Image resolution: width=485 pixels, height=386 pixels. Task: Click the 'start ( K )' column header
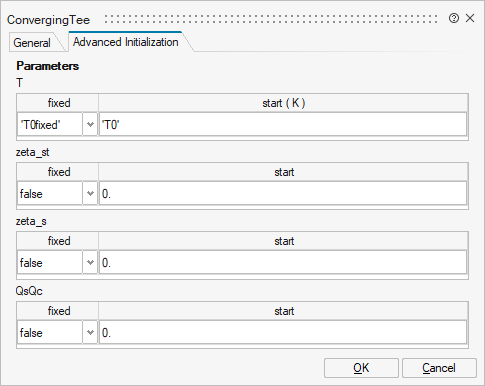click(x=283, y=103)
